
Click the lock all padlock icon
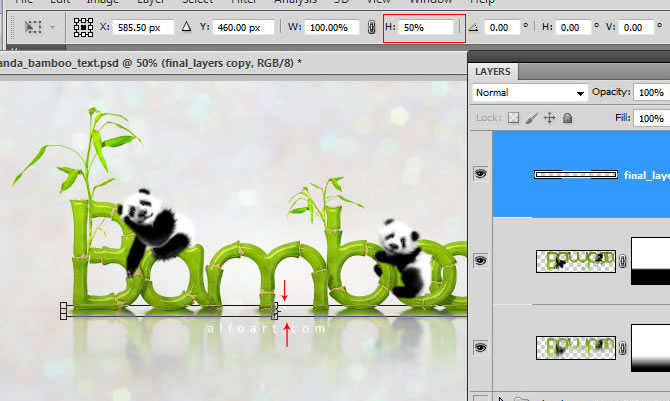[565, 118]
